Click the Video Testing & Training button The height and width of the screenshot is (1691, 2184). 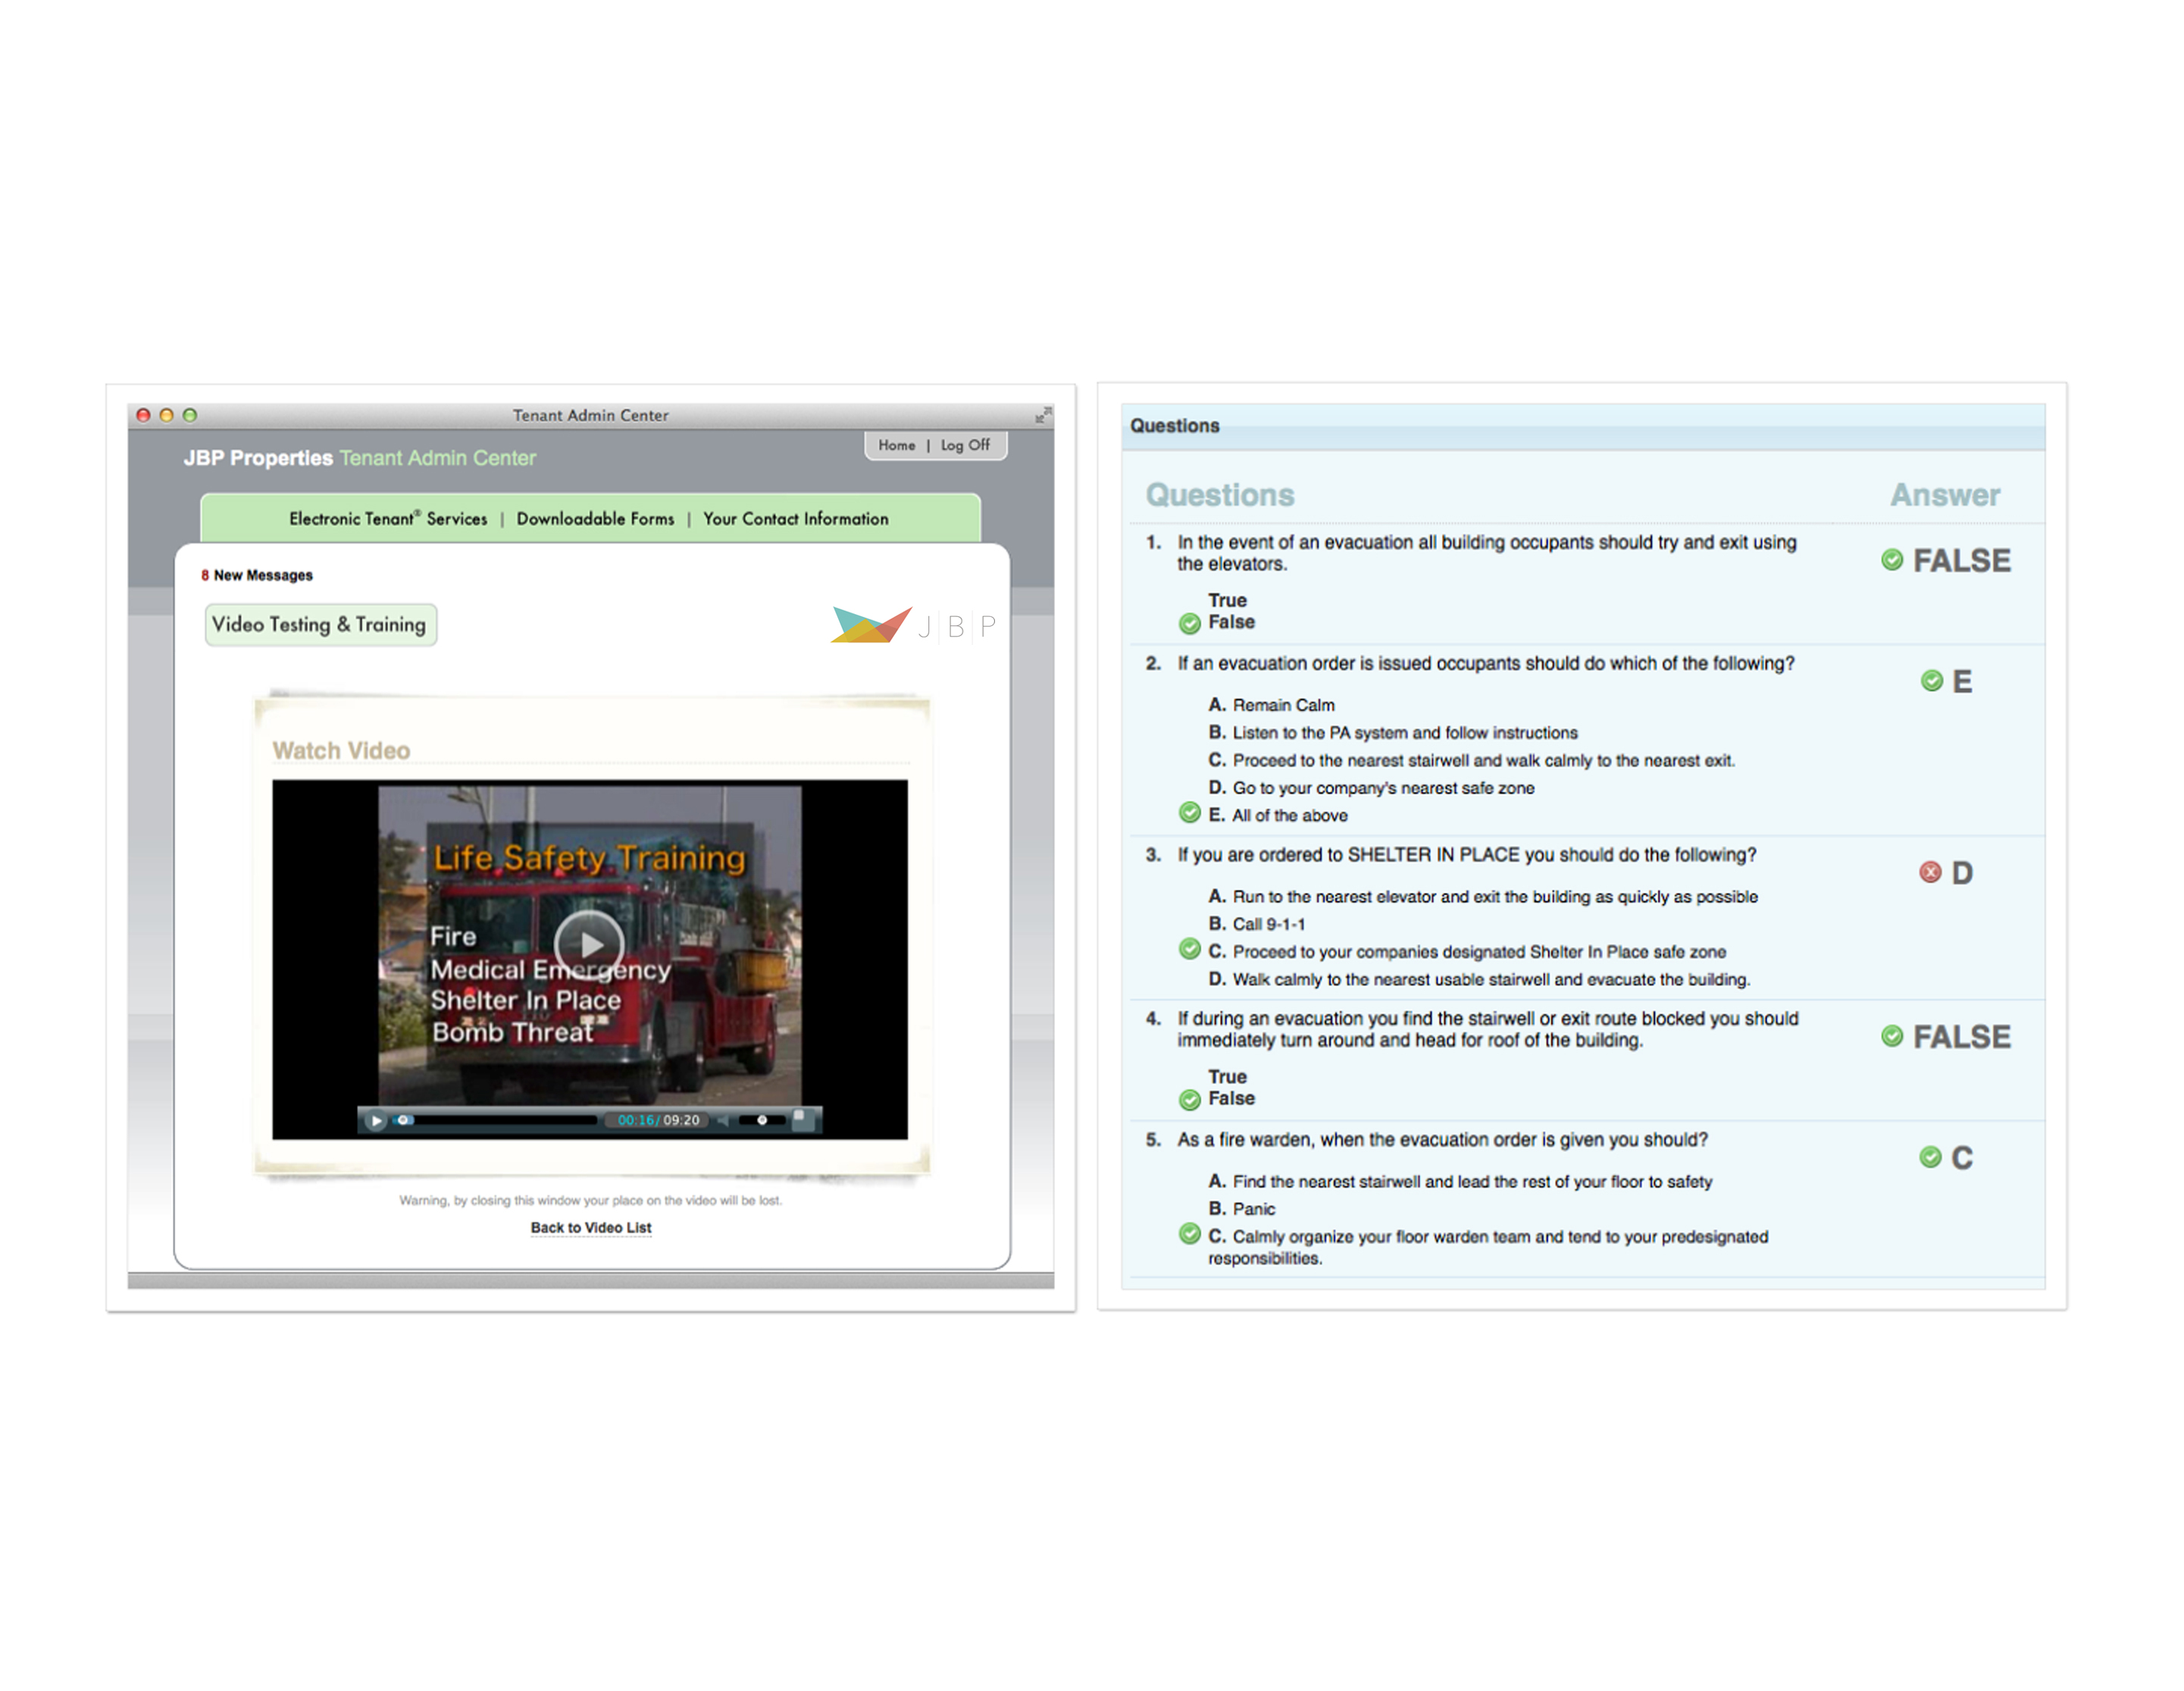point(321,625)
